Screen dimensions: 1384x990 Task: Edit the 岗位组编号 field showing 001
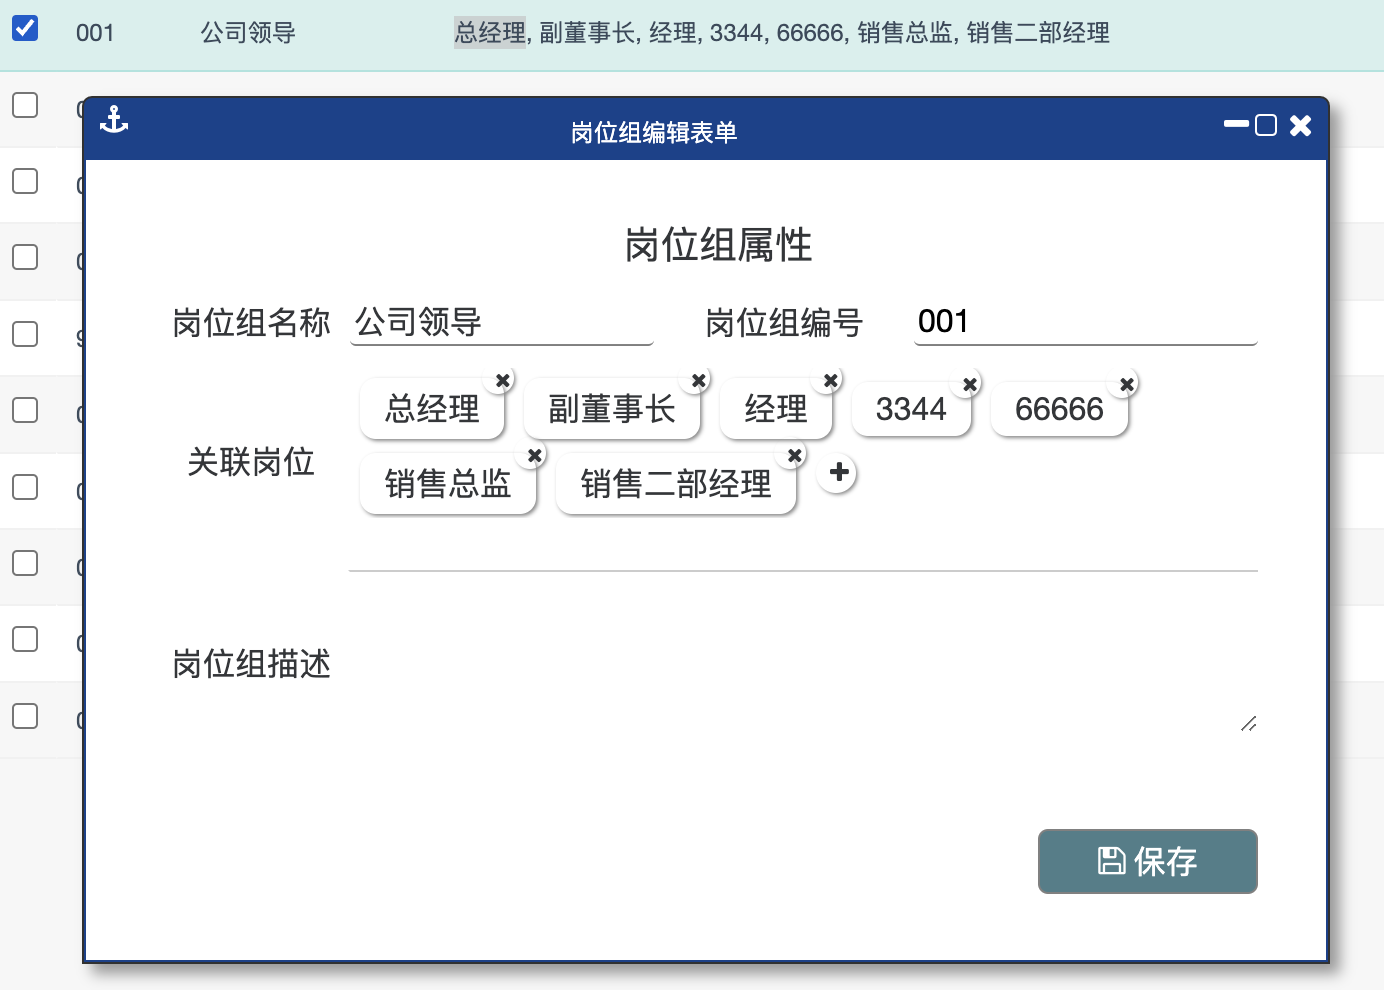point(1084,322)
